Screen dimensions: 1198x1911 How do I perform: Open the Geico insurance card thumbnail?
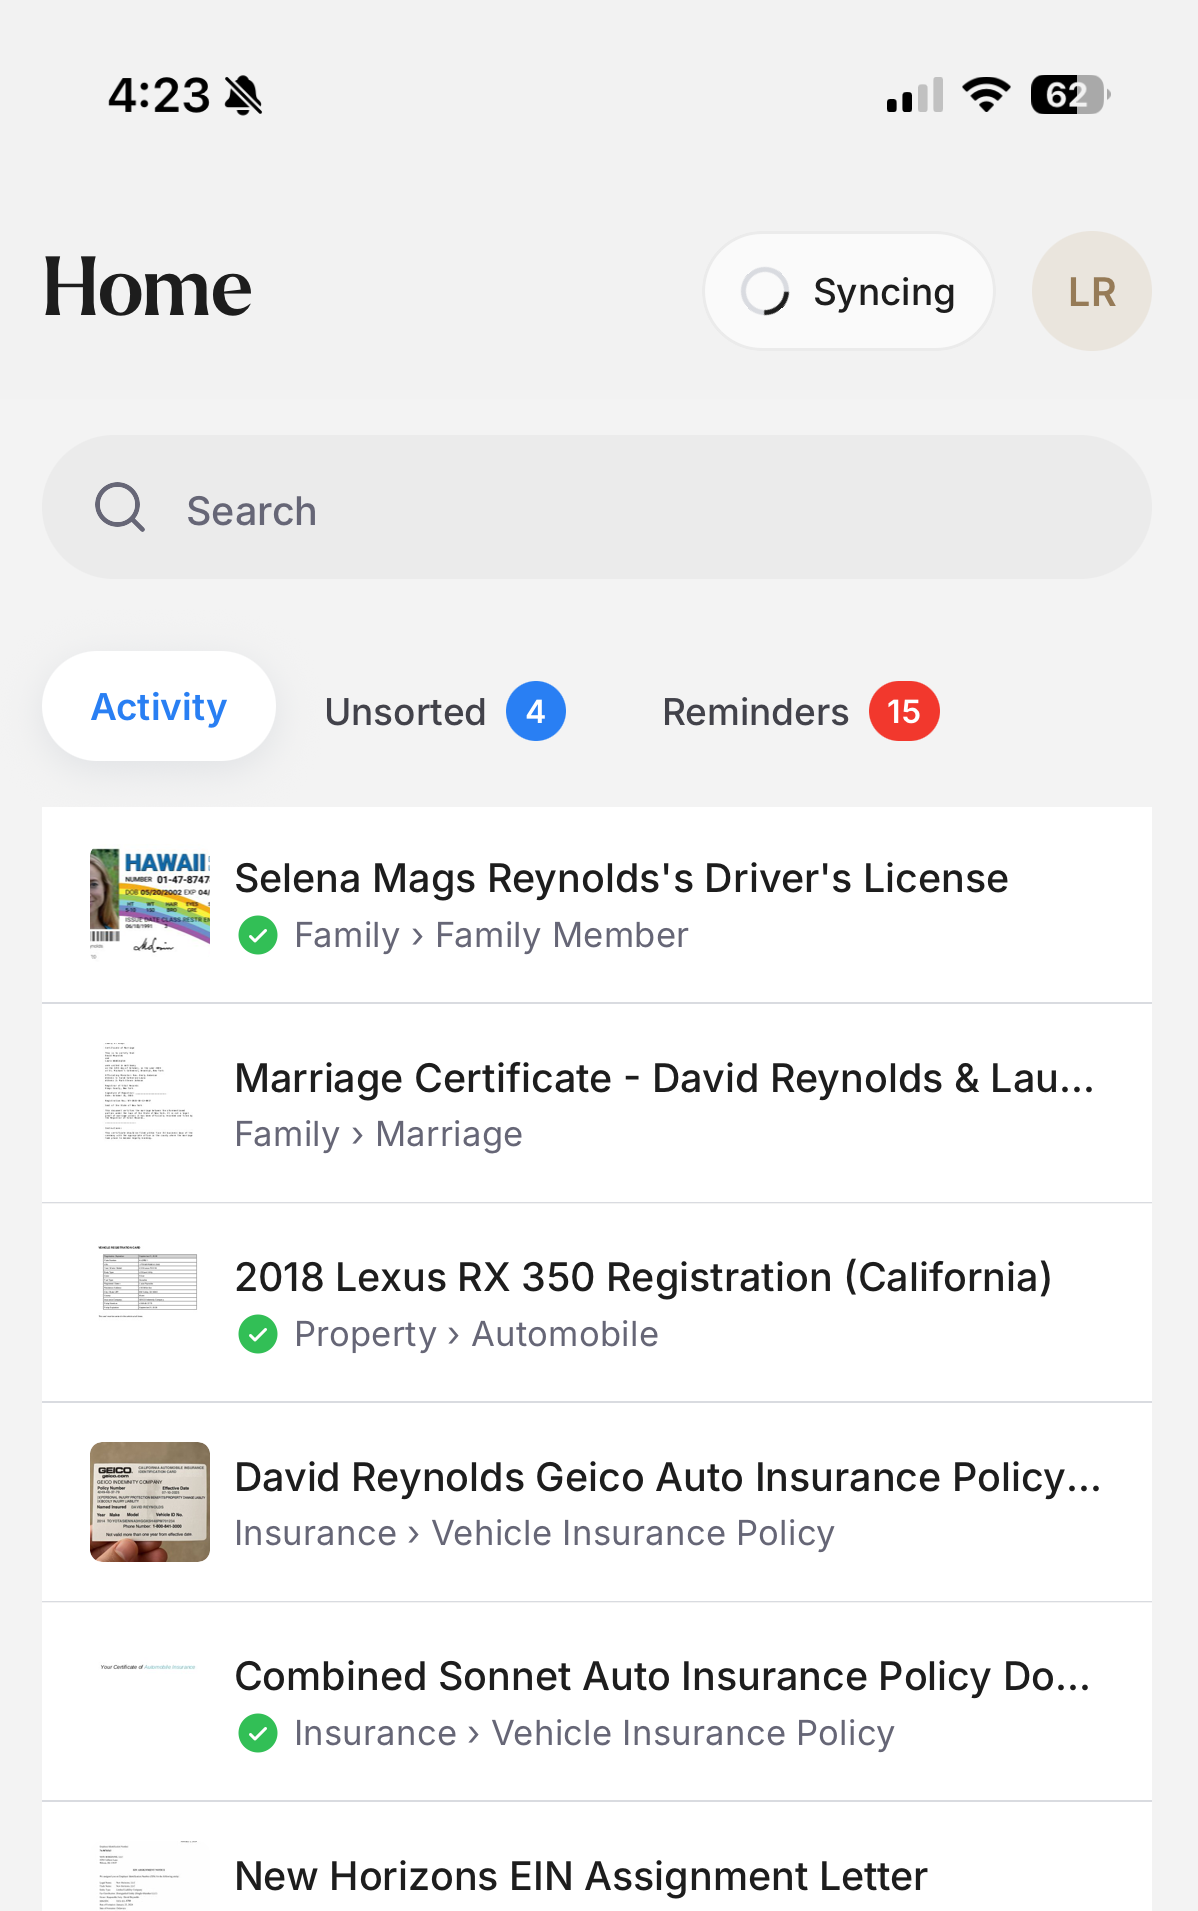(x=150, y=1502)
